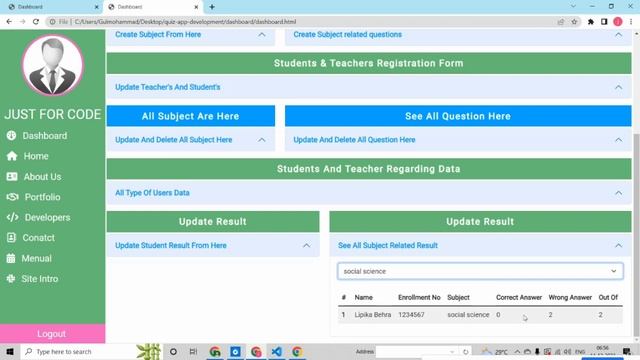
Task: Click Update Teacher's And Student's link
Action: pyautogui.click(x=167, y=87)
